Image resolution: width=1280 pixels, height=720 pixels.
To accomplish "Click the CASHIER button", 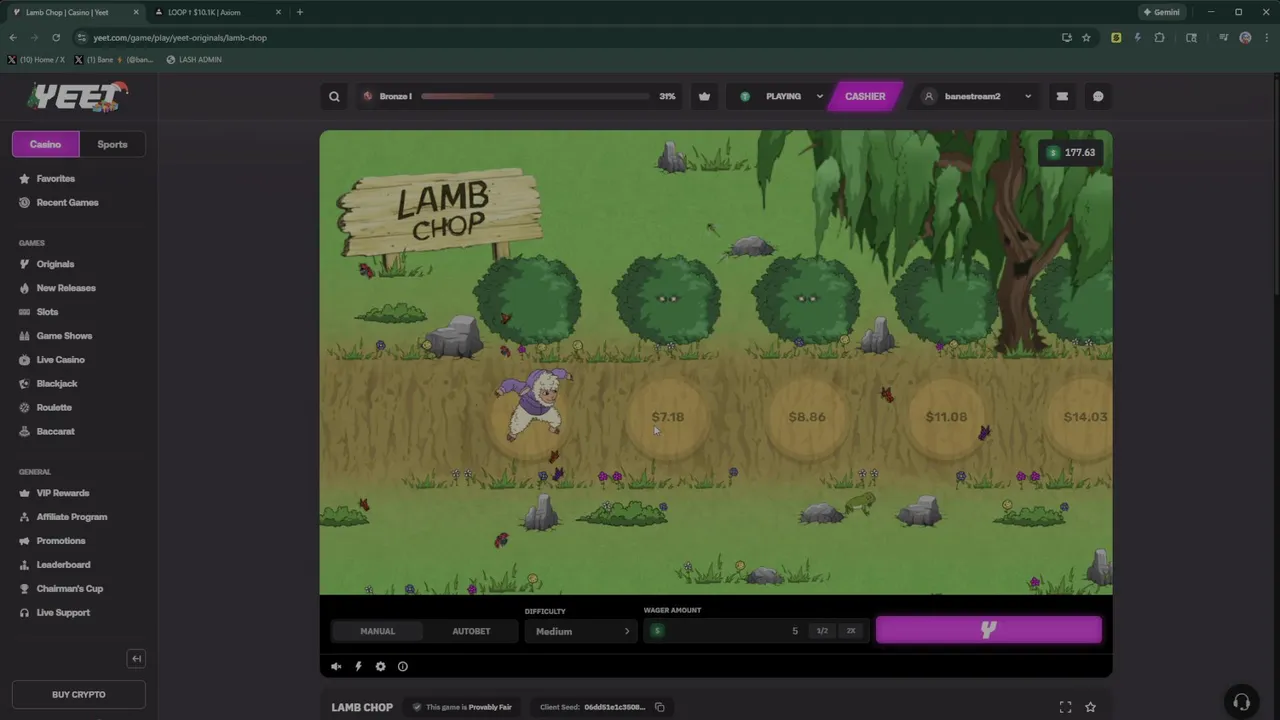I will 865,97.
